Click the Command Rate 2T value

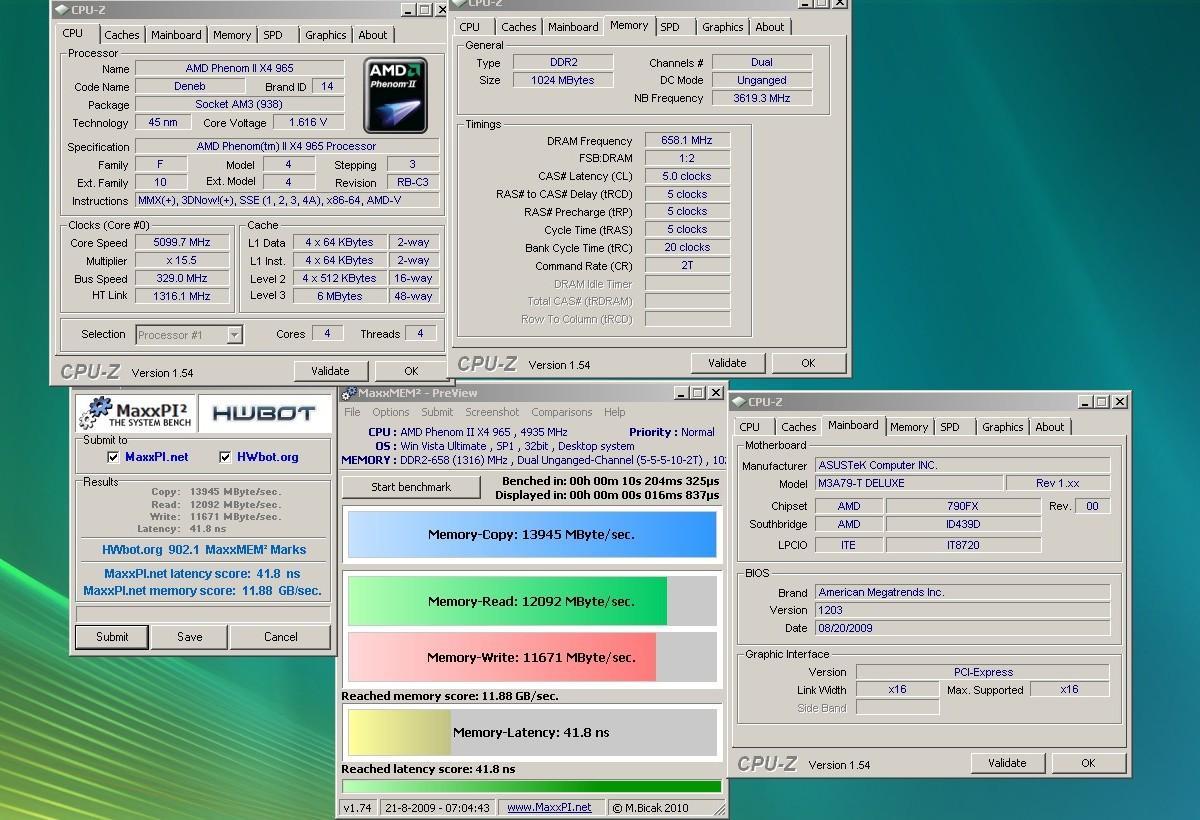687,266
